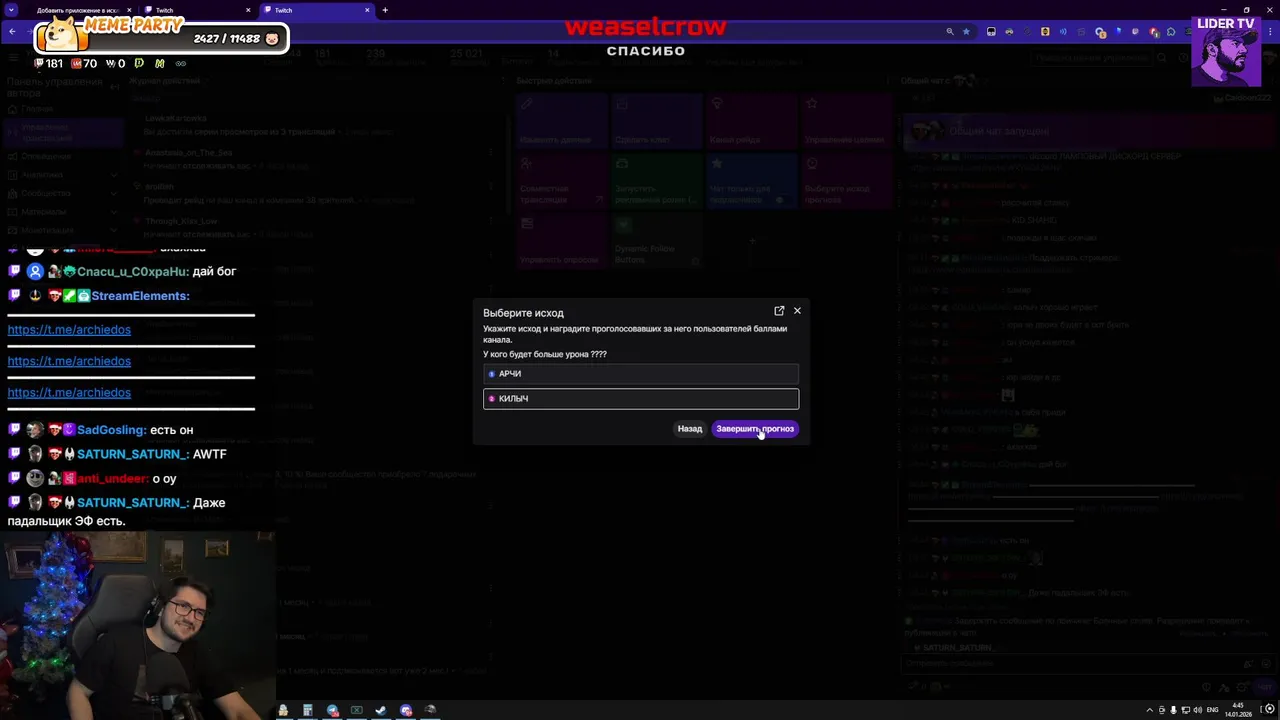Collapse the dashboard sidebar arrow

point(114,87)
